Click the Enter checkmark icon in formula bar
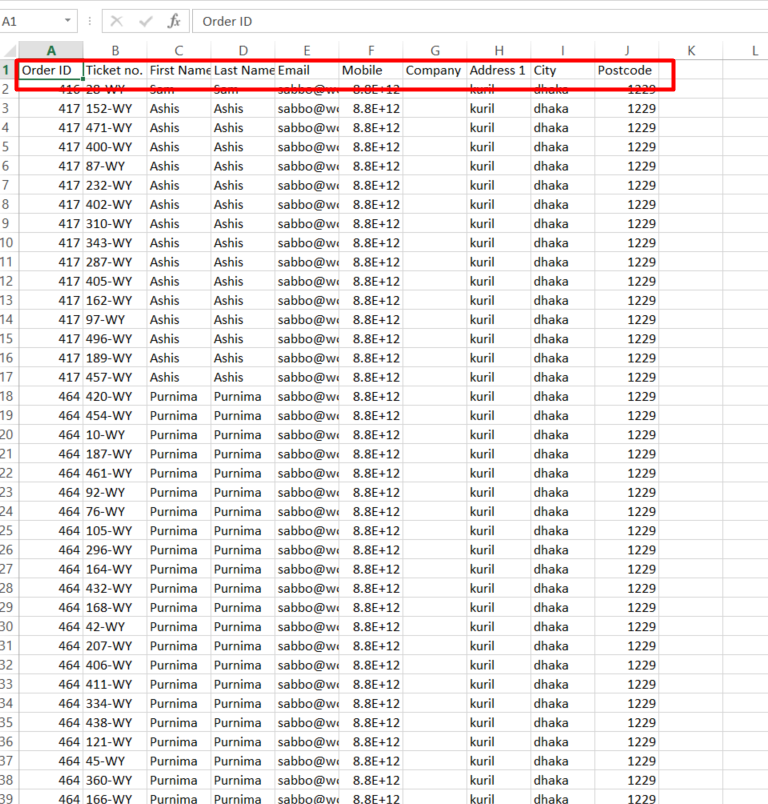This screenshot has width=768, height=804. (146, 21)
